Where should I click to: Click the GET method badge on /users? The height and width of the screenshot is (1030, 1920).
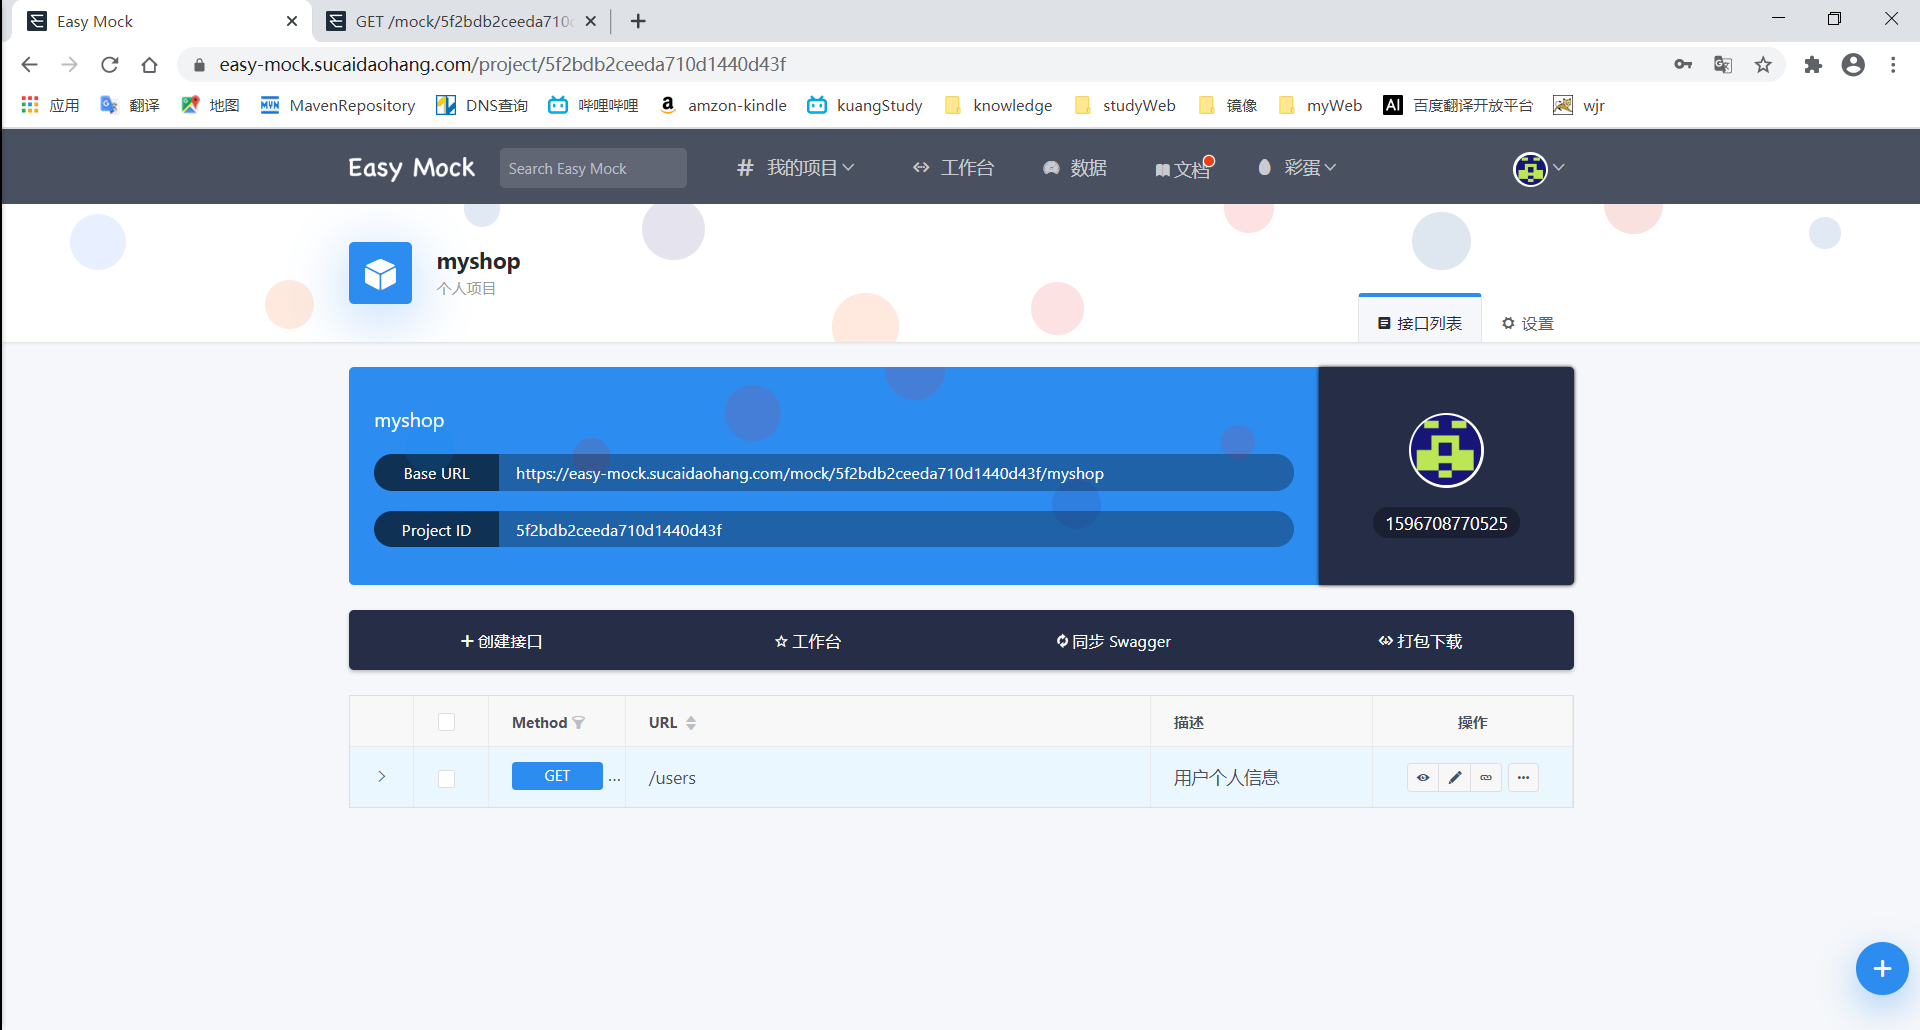[x=557, y=775]
